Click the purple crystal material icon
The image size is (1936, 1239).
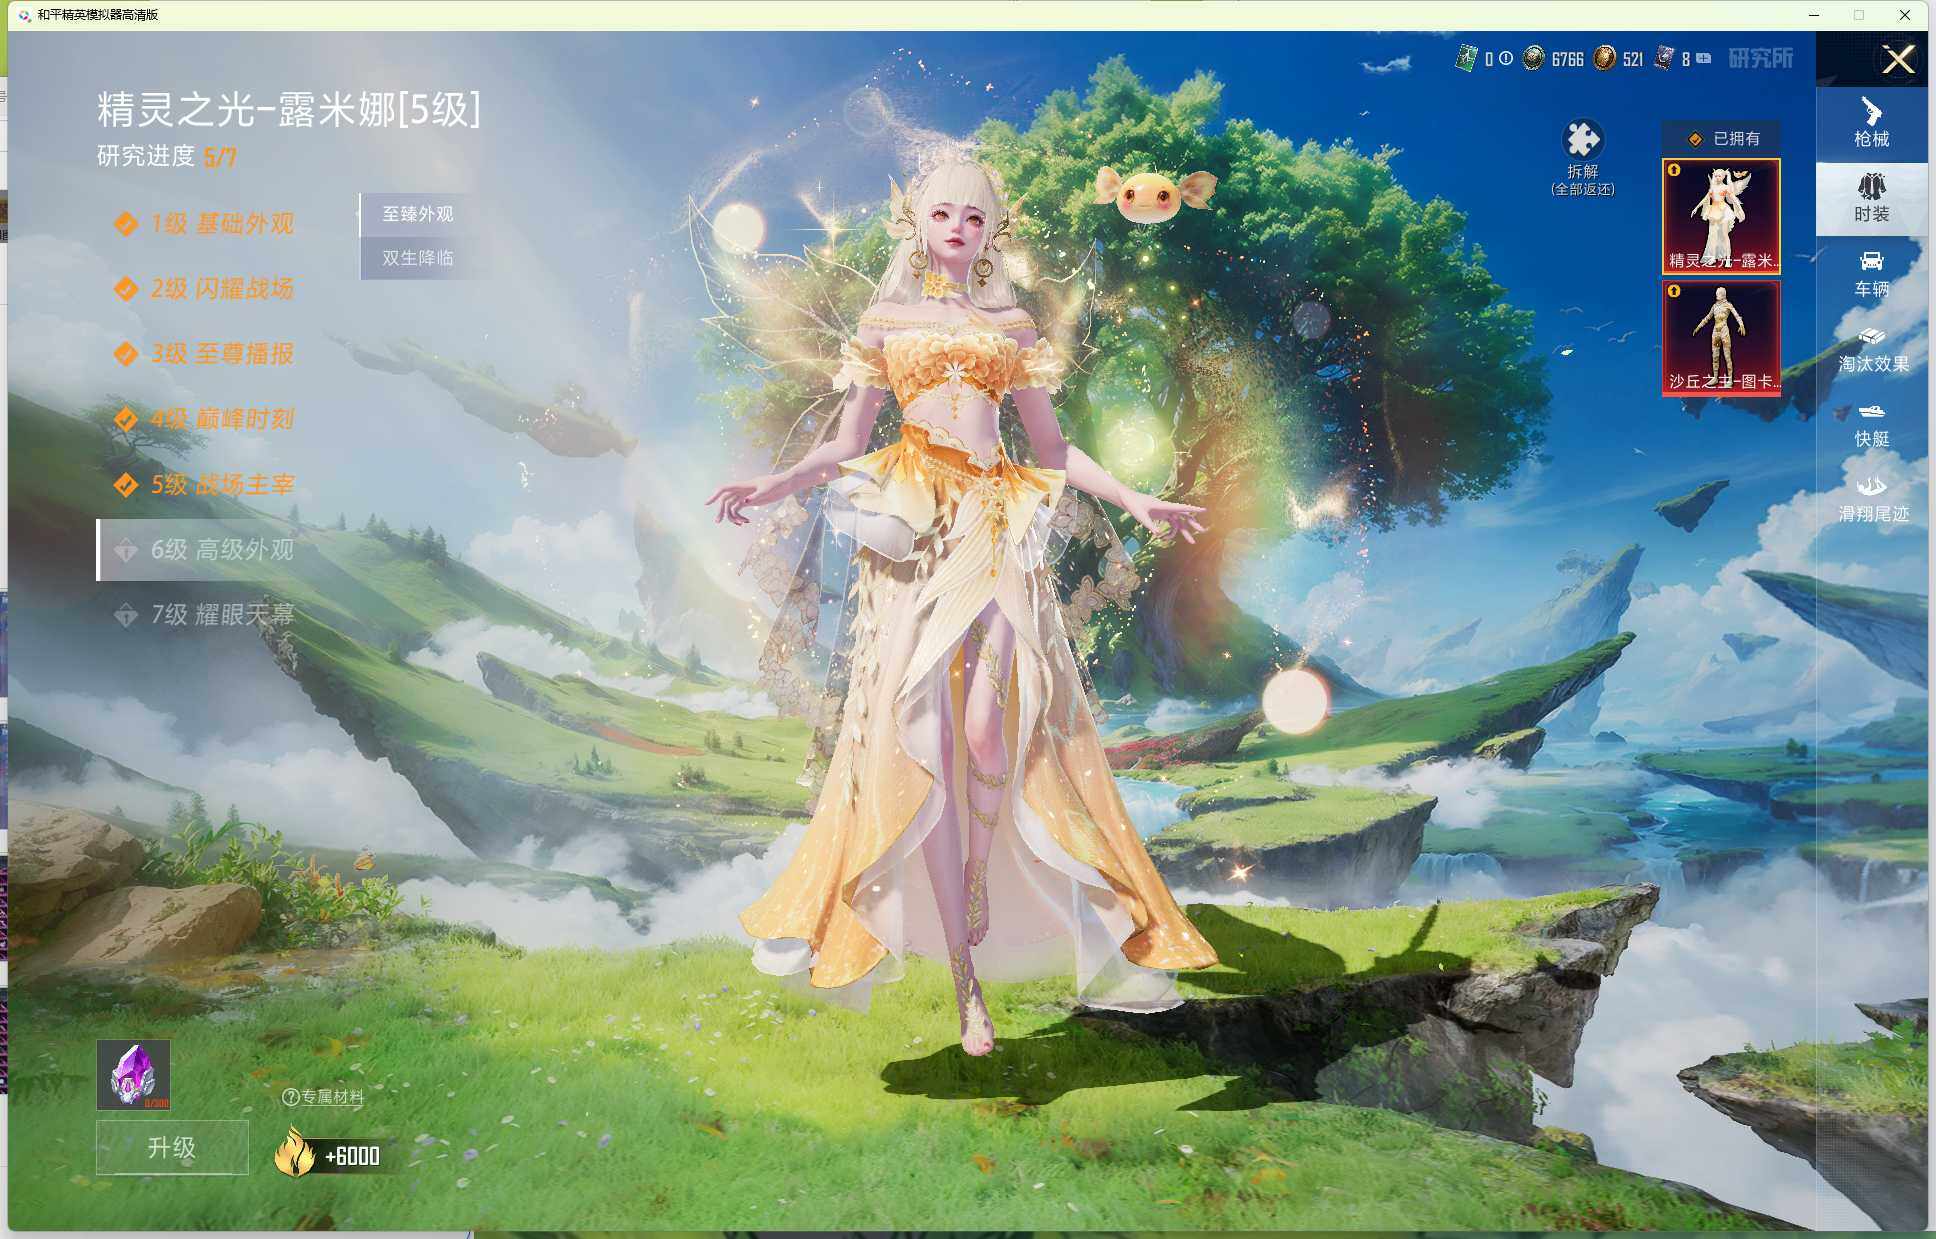pos(133,1074)
